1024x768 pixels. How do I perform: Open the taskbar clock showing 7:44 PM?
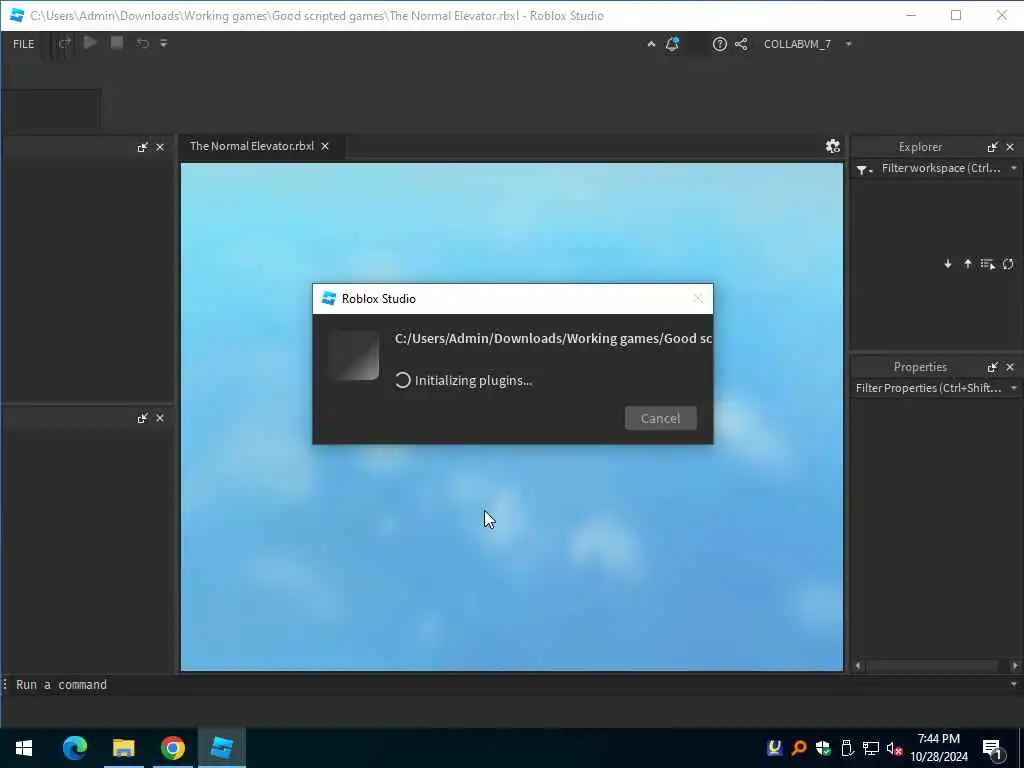[938, 748]
